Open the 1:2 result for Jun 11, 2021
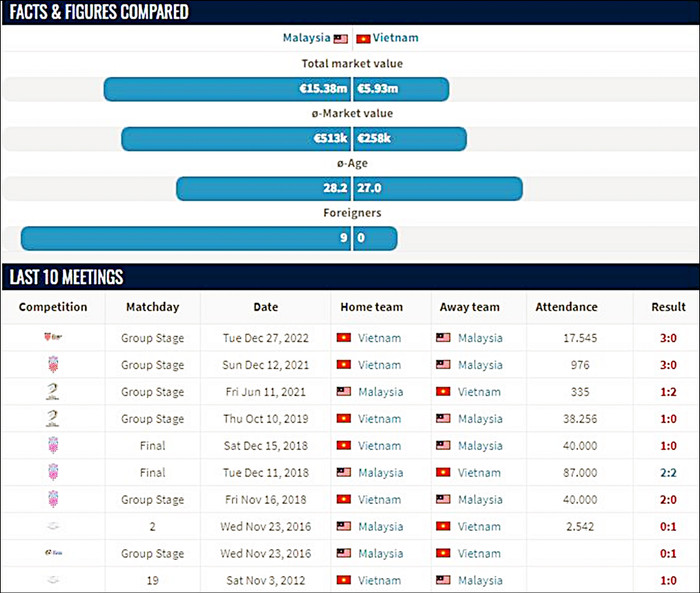The image size is (700, 593). [x=668, y=392]
